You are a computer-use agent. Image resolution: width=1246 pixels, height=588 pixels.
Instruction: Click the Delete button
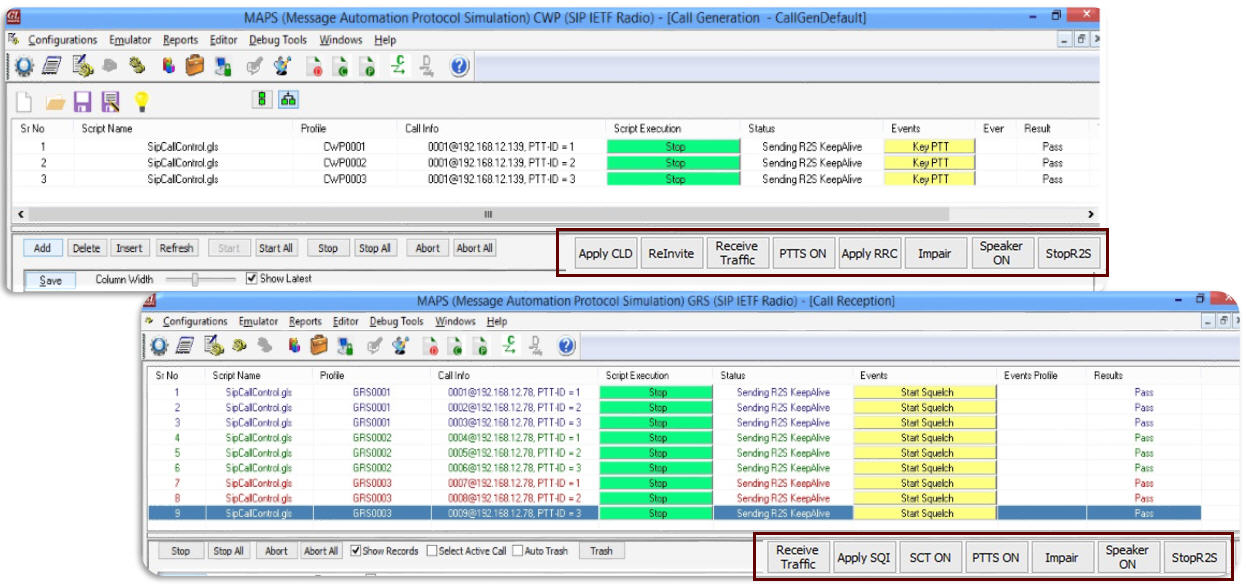coord(86,248)
